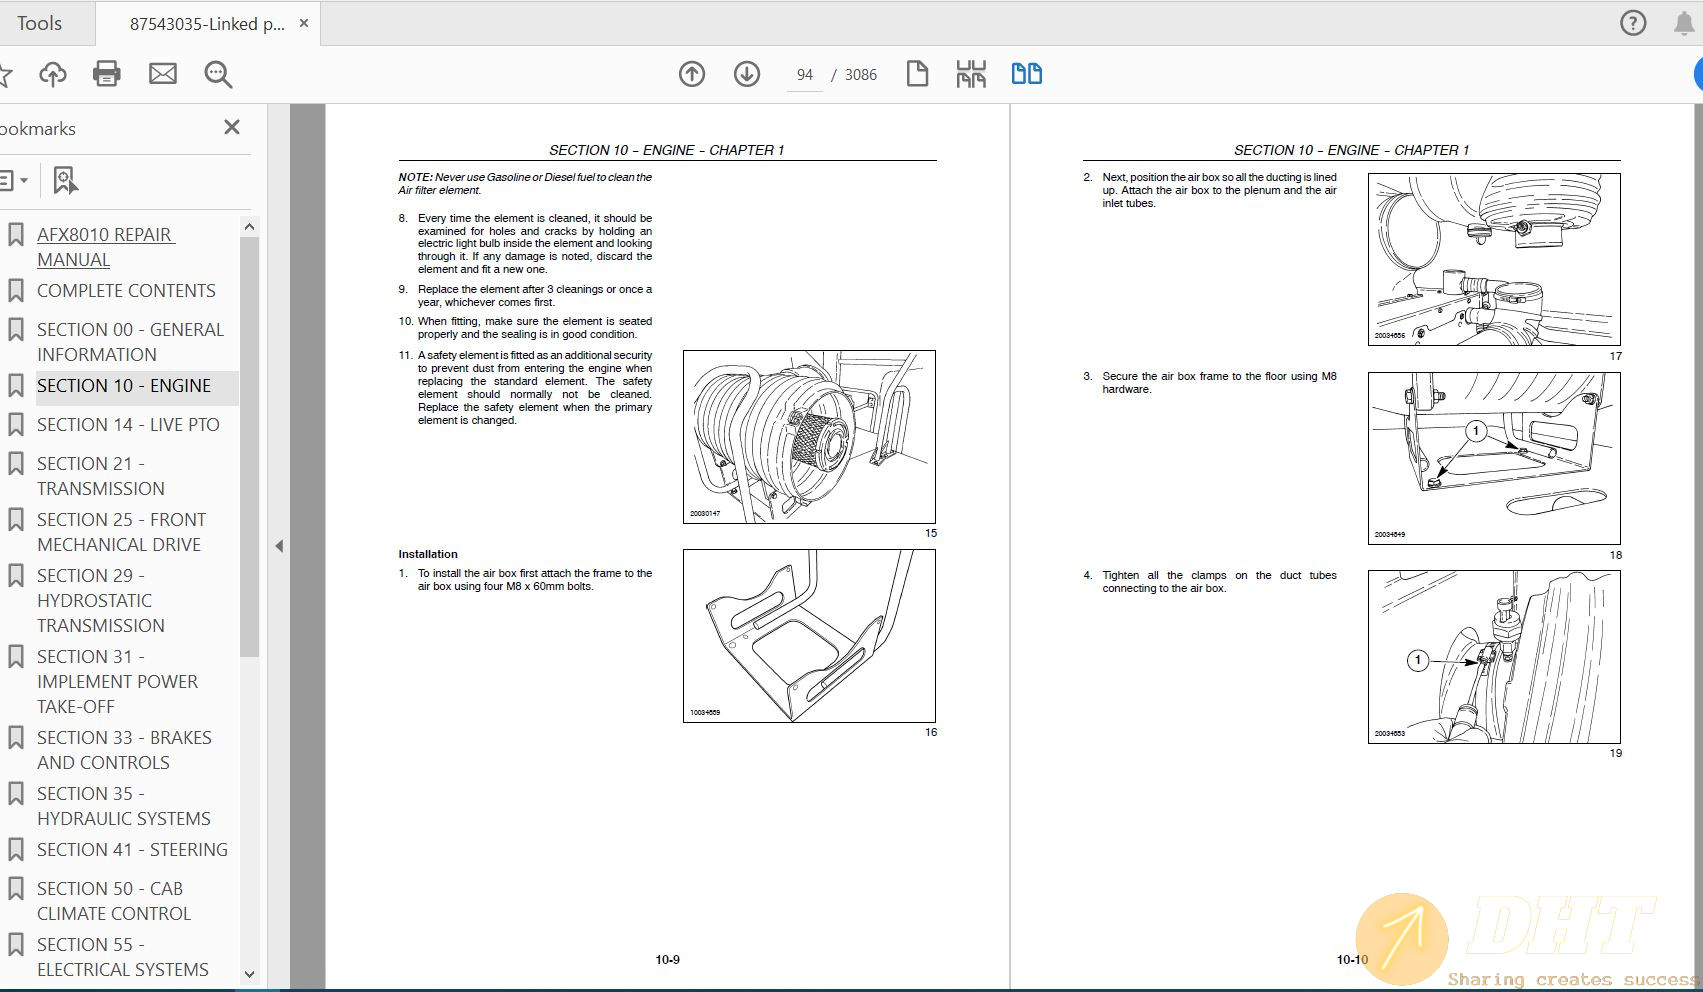The height and width of the screenshot is (992, 1703).
Task: Switch to the Tools tab
Action: tap(40, 23)
